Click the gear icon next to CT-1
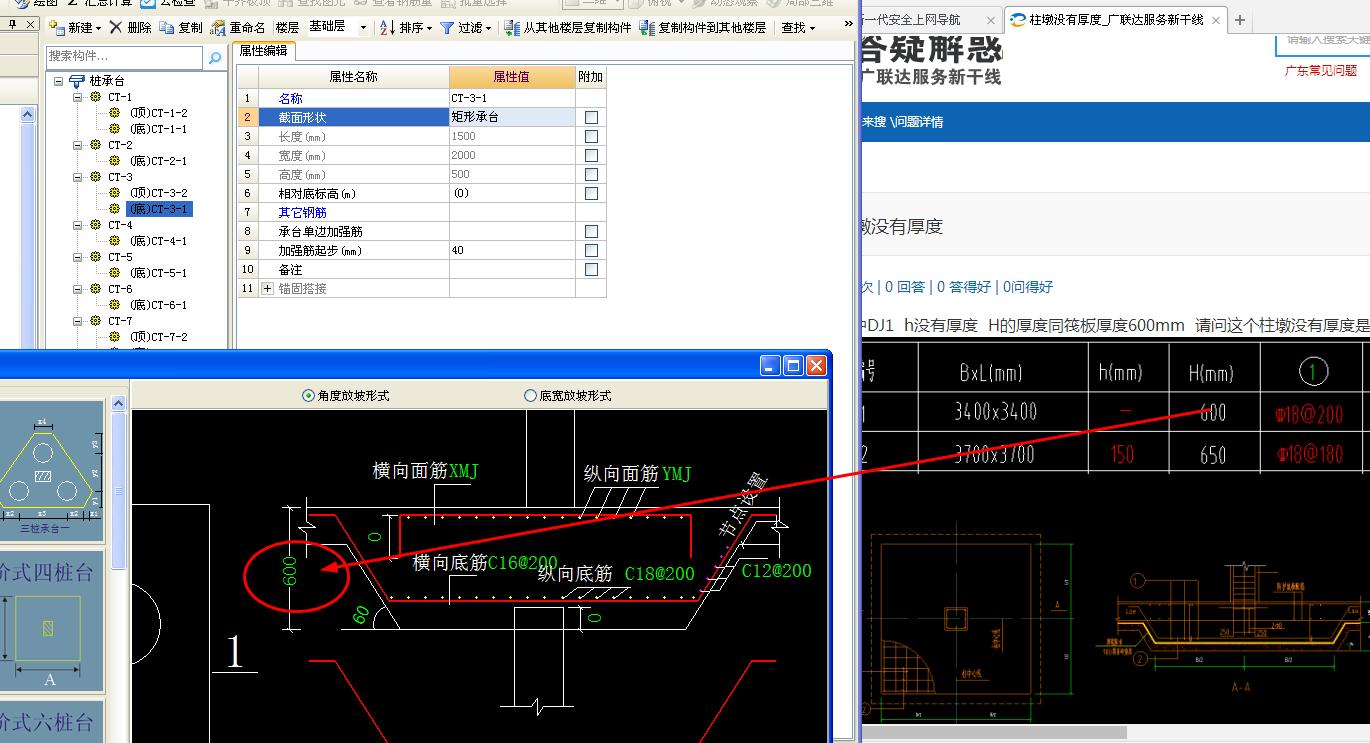This screenshot has height=743, width=1370. (x=96, y=97)
